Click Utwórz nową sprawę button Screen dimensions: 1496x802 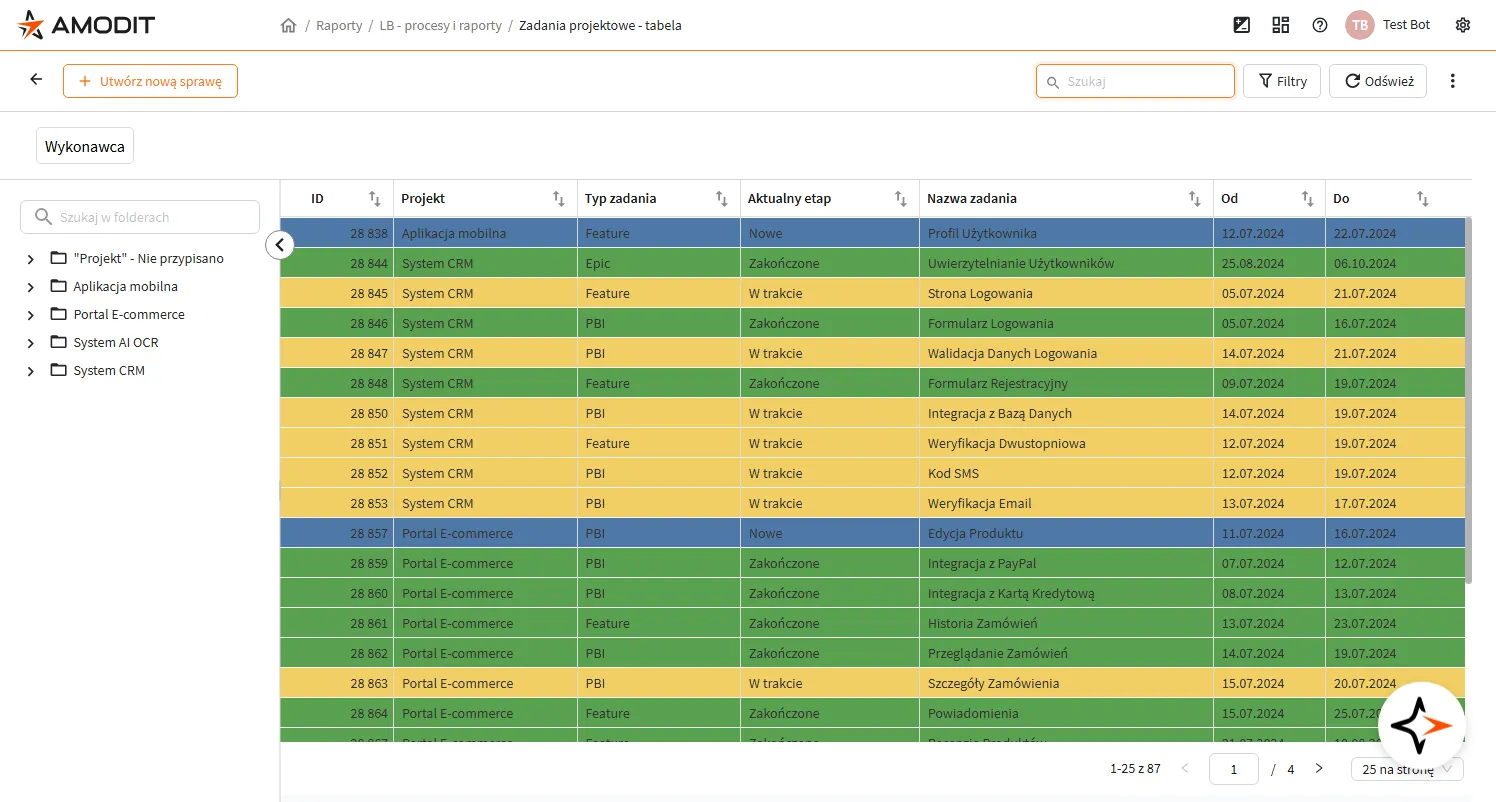(x=150, y=81)
